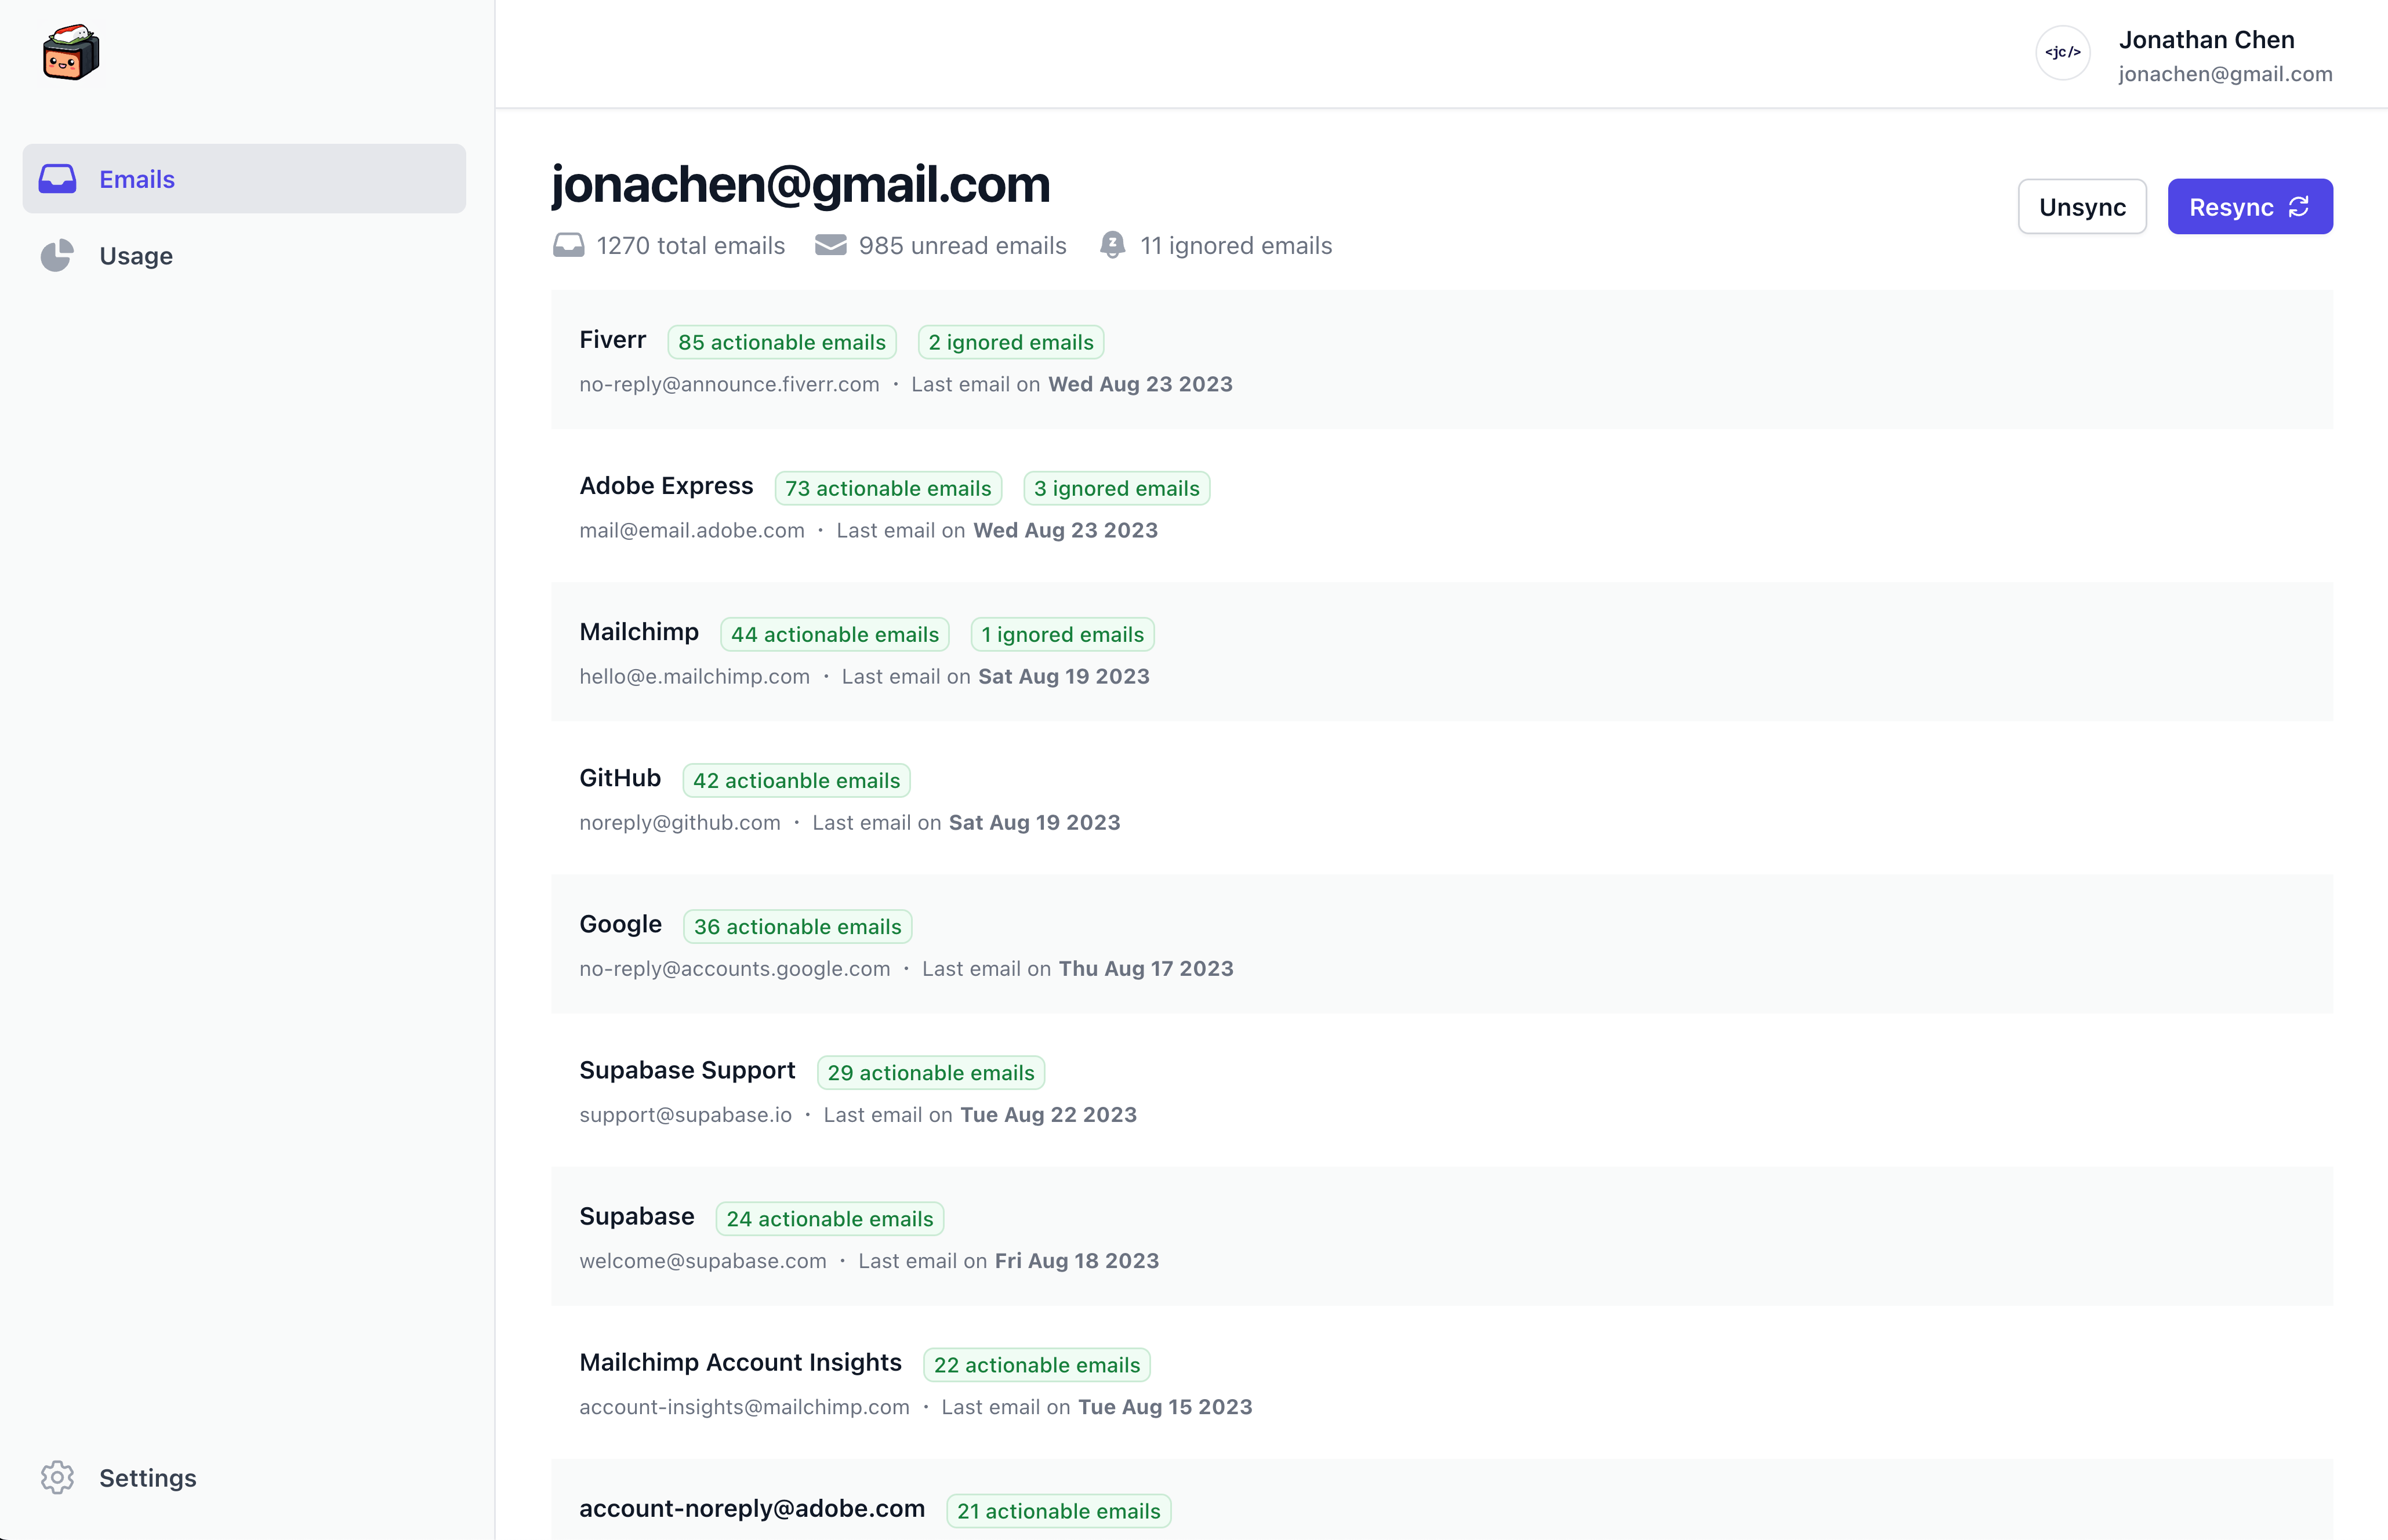2388x1540 pixels.
Task: Click 11 ignored emails text
Action: (x=1236, y=245)
